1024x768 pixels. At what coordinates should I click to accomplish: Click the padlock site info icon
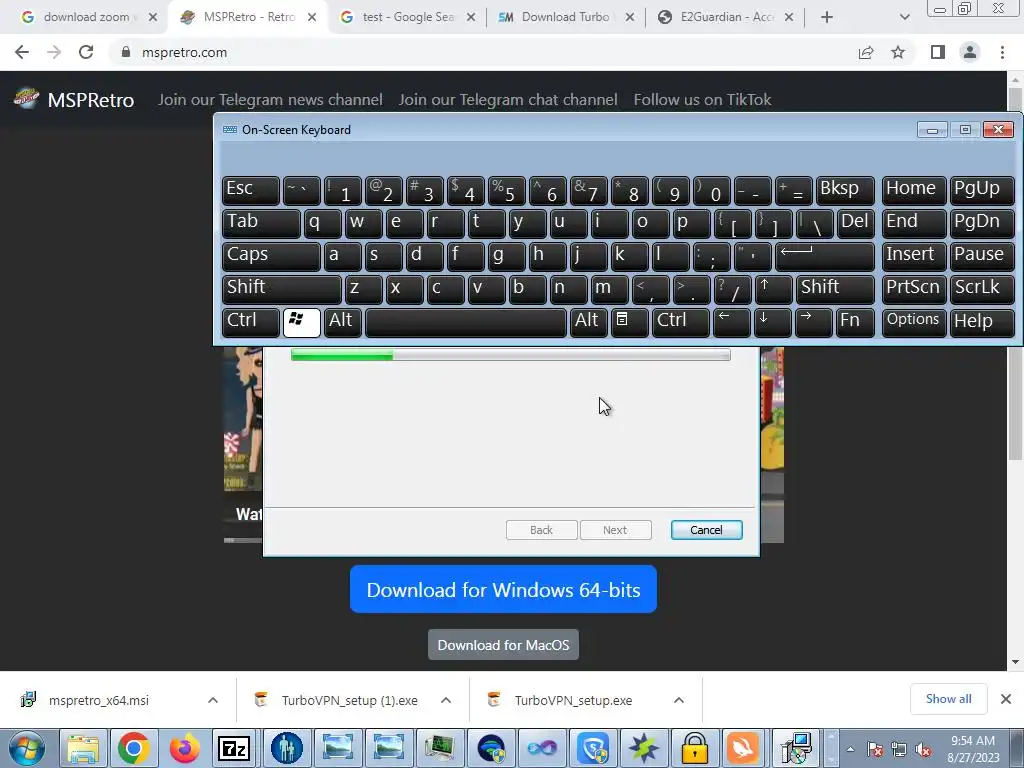[125, 52]
